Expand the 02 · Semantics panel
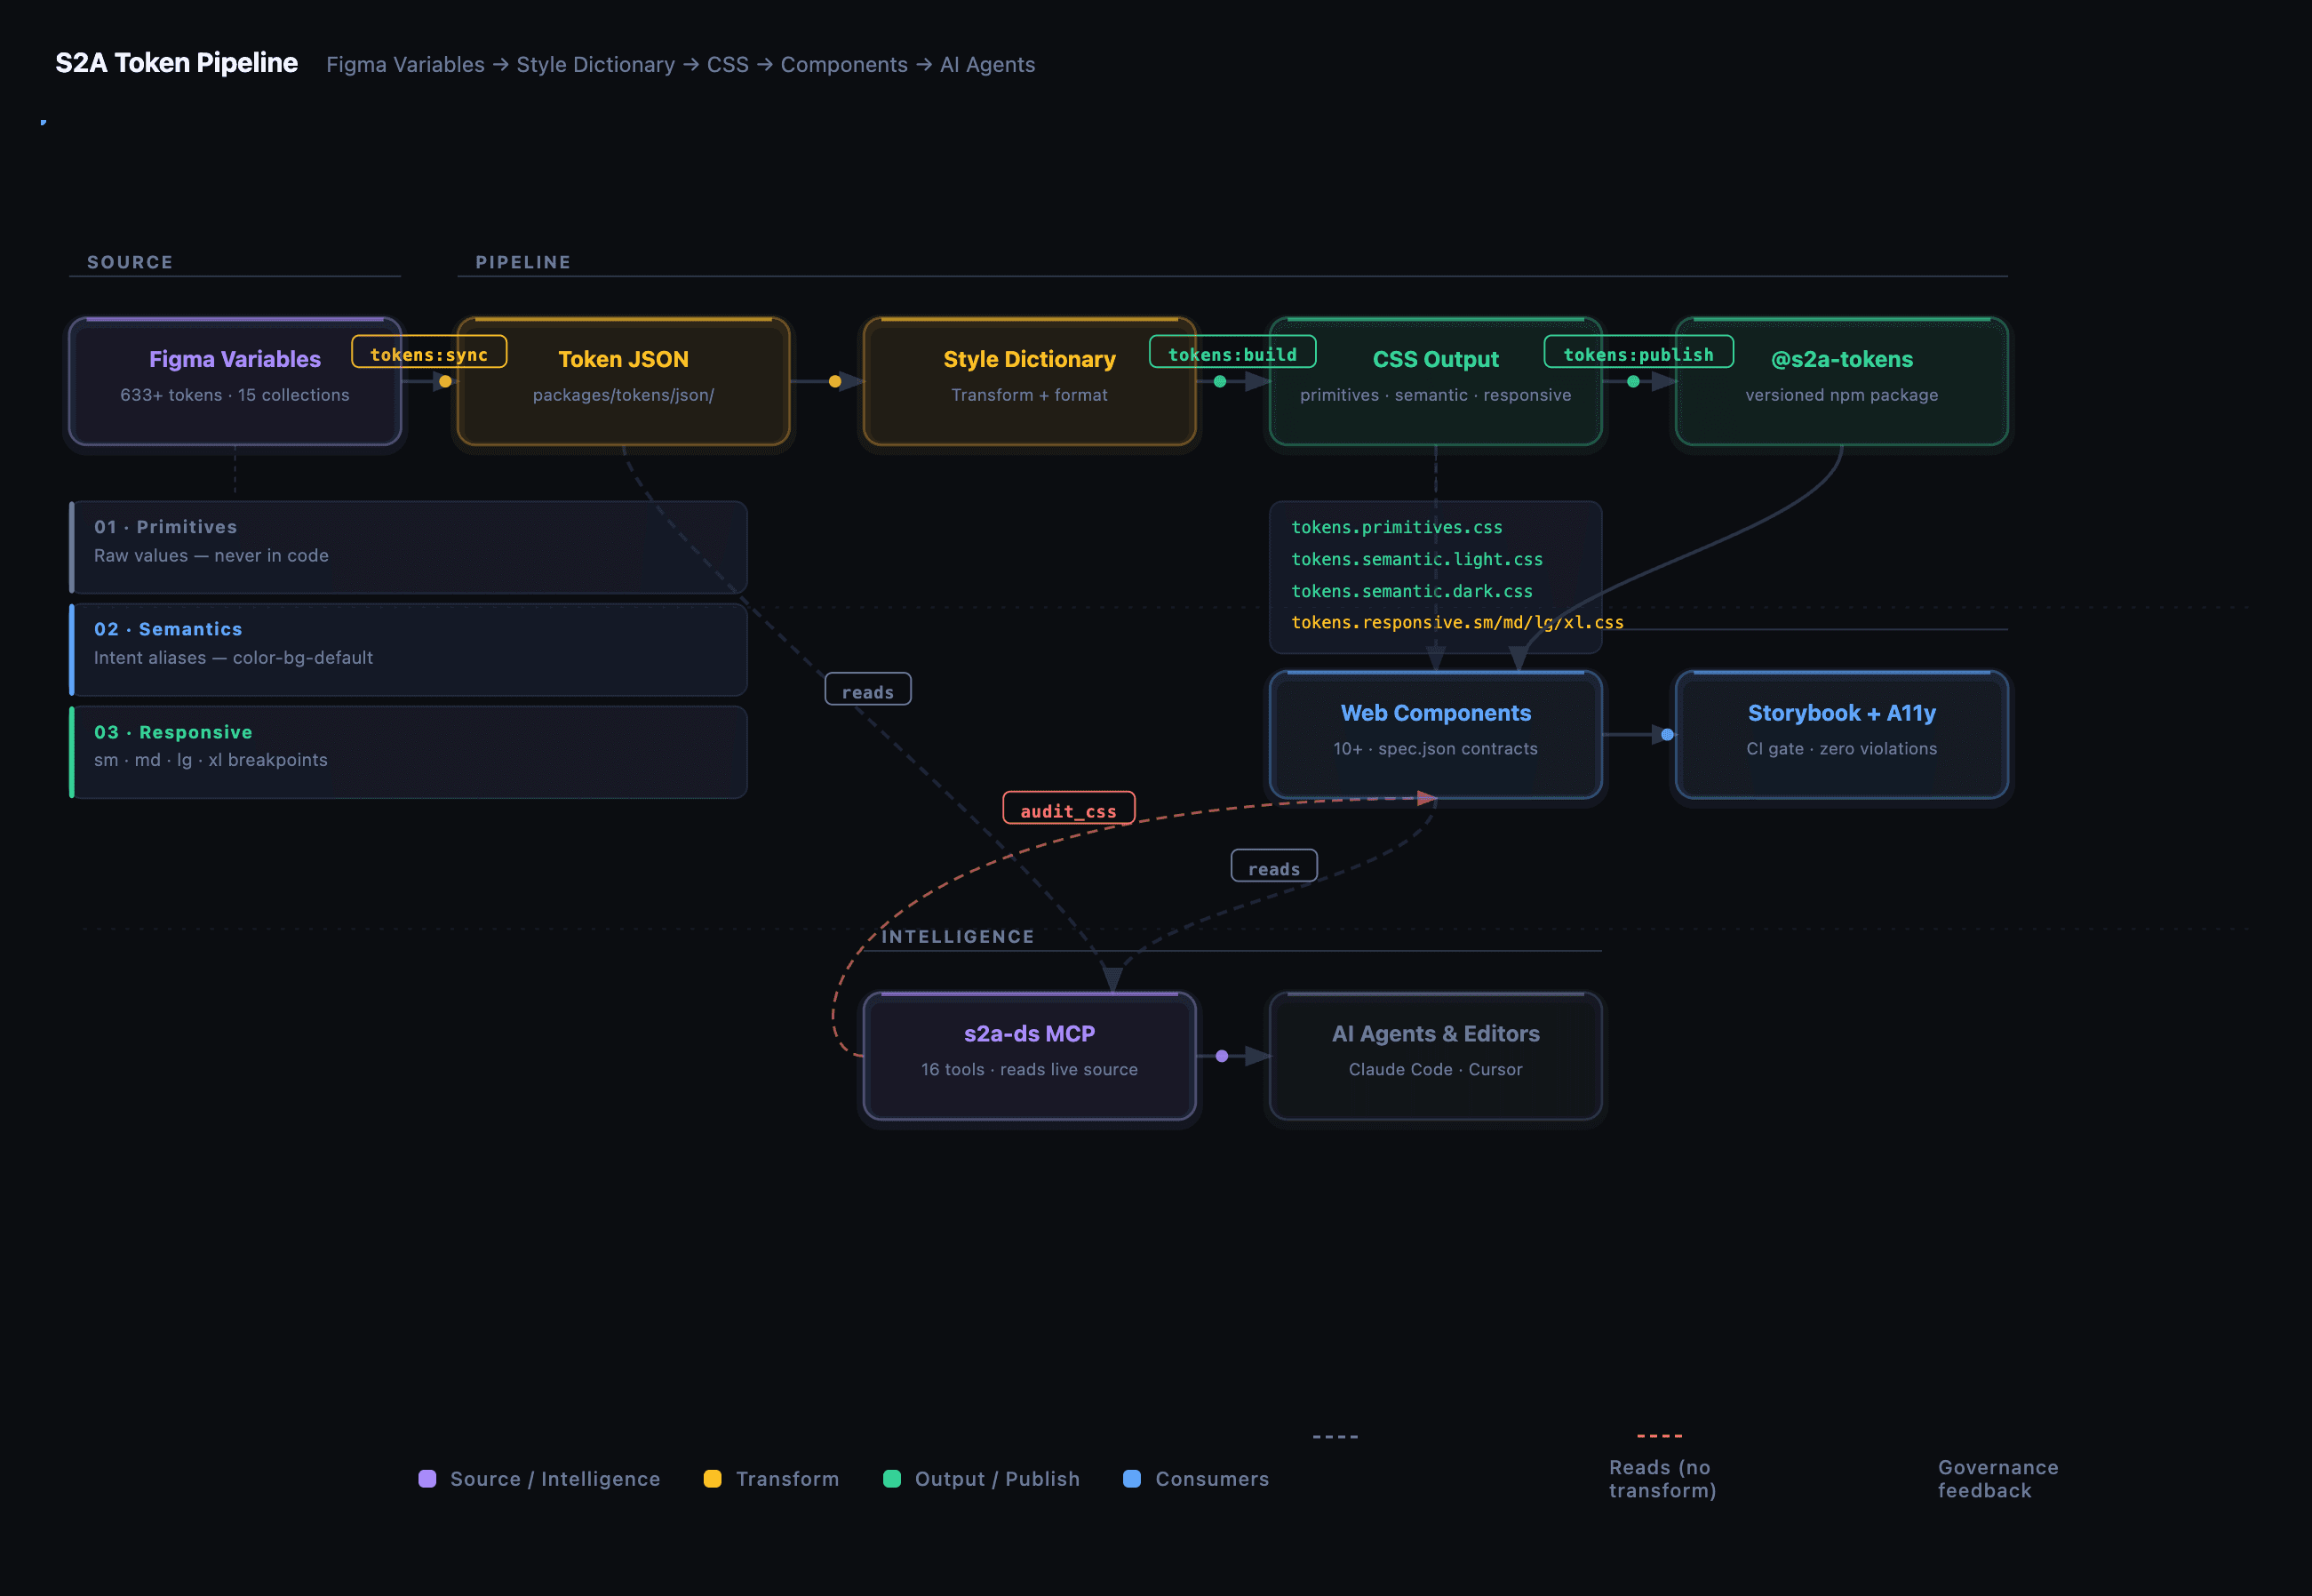The image size is (2312, 1596). pos(409,649)
